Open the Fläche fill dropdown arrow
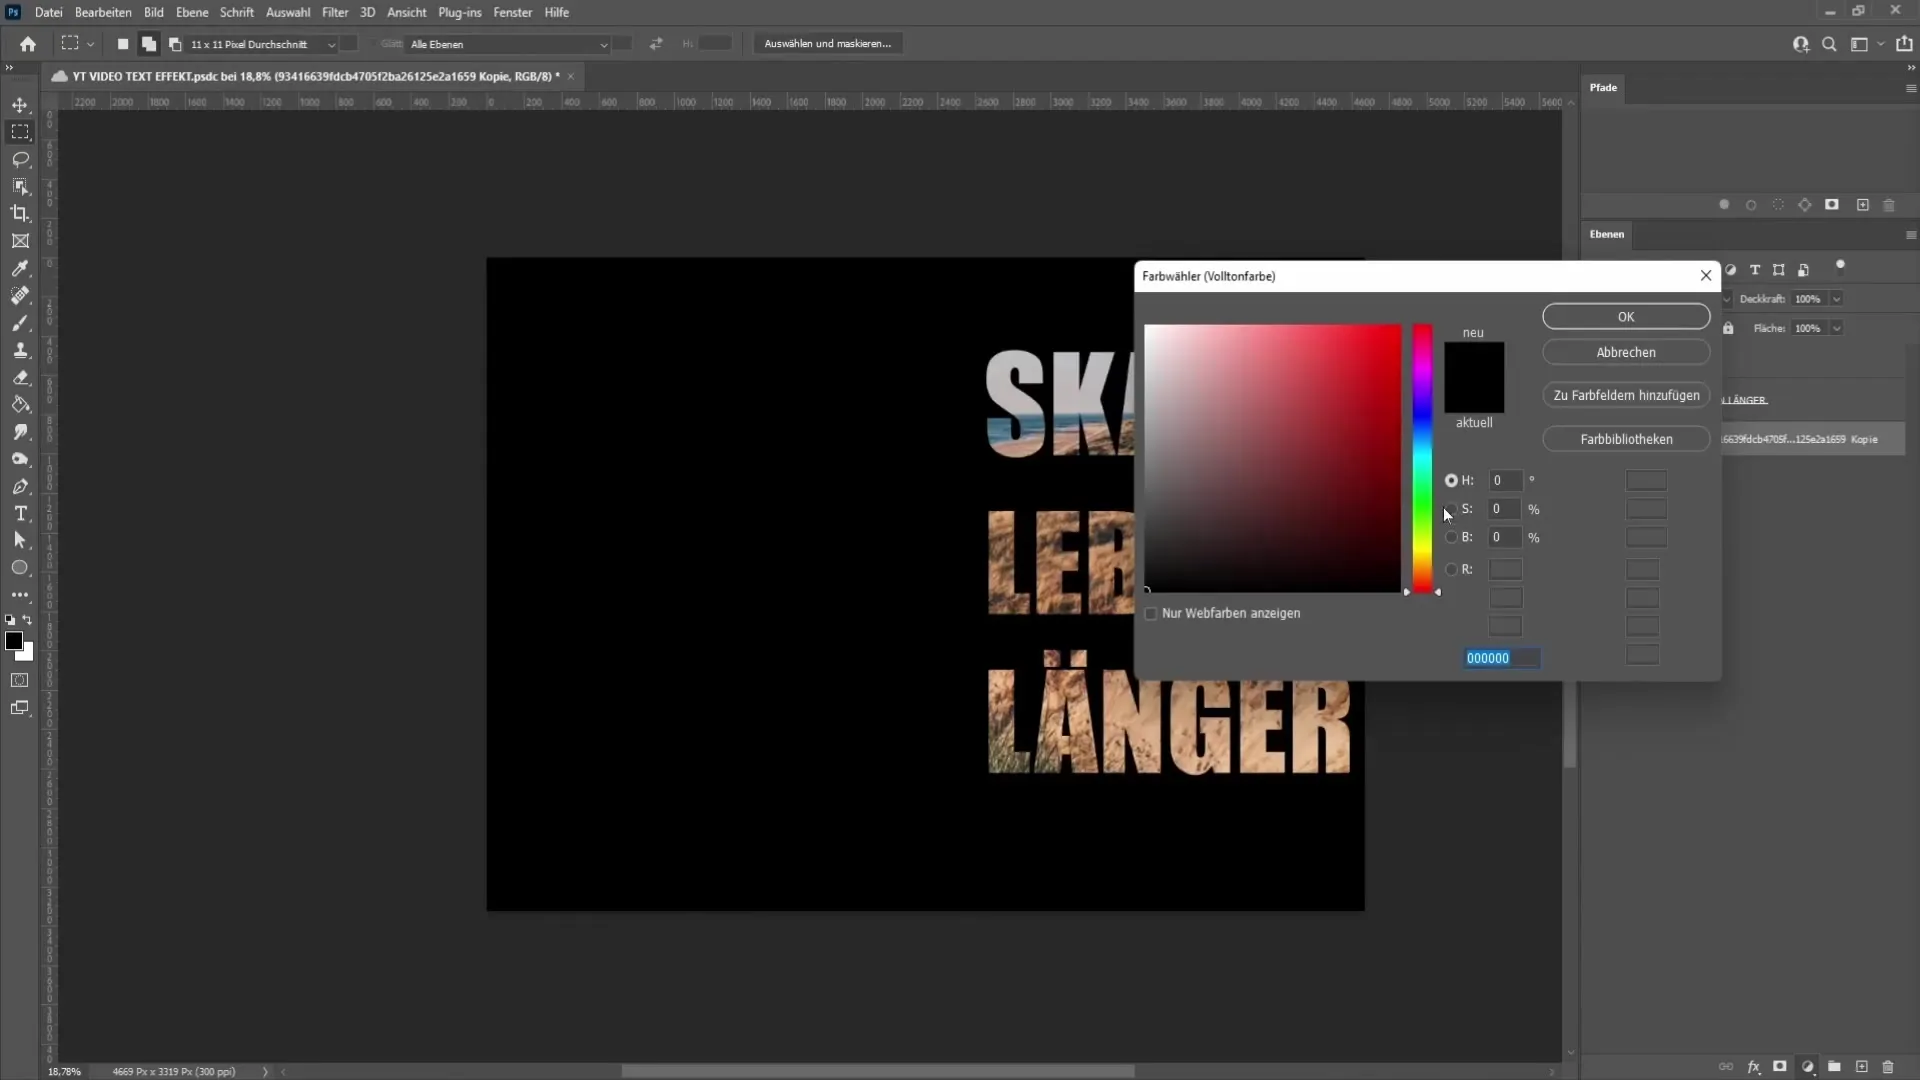1920x1080 pixels. (1836, 328)
